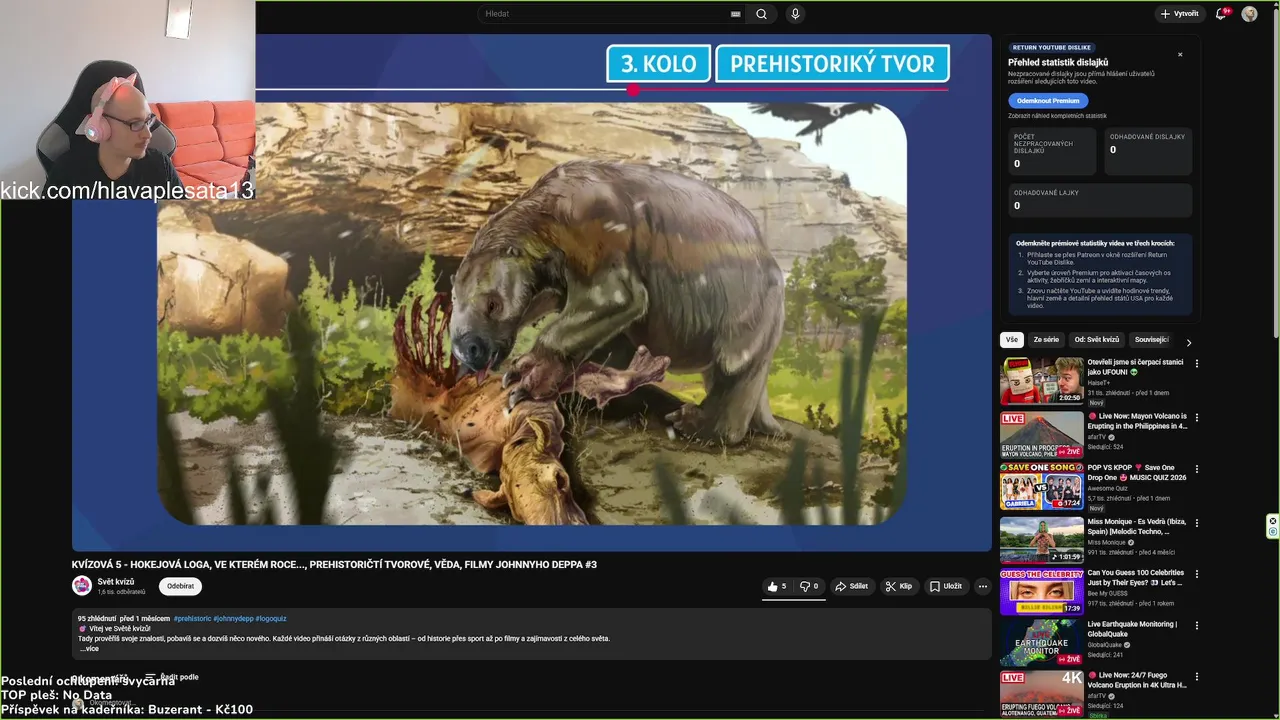Click Sdílet share button
Screen dimensions: 1280x720
852,587
